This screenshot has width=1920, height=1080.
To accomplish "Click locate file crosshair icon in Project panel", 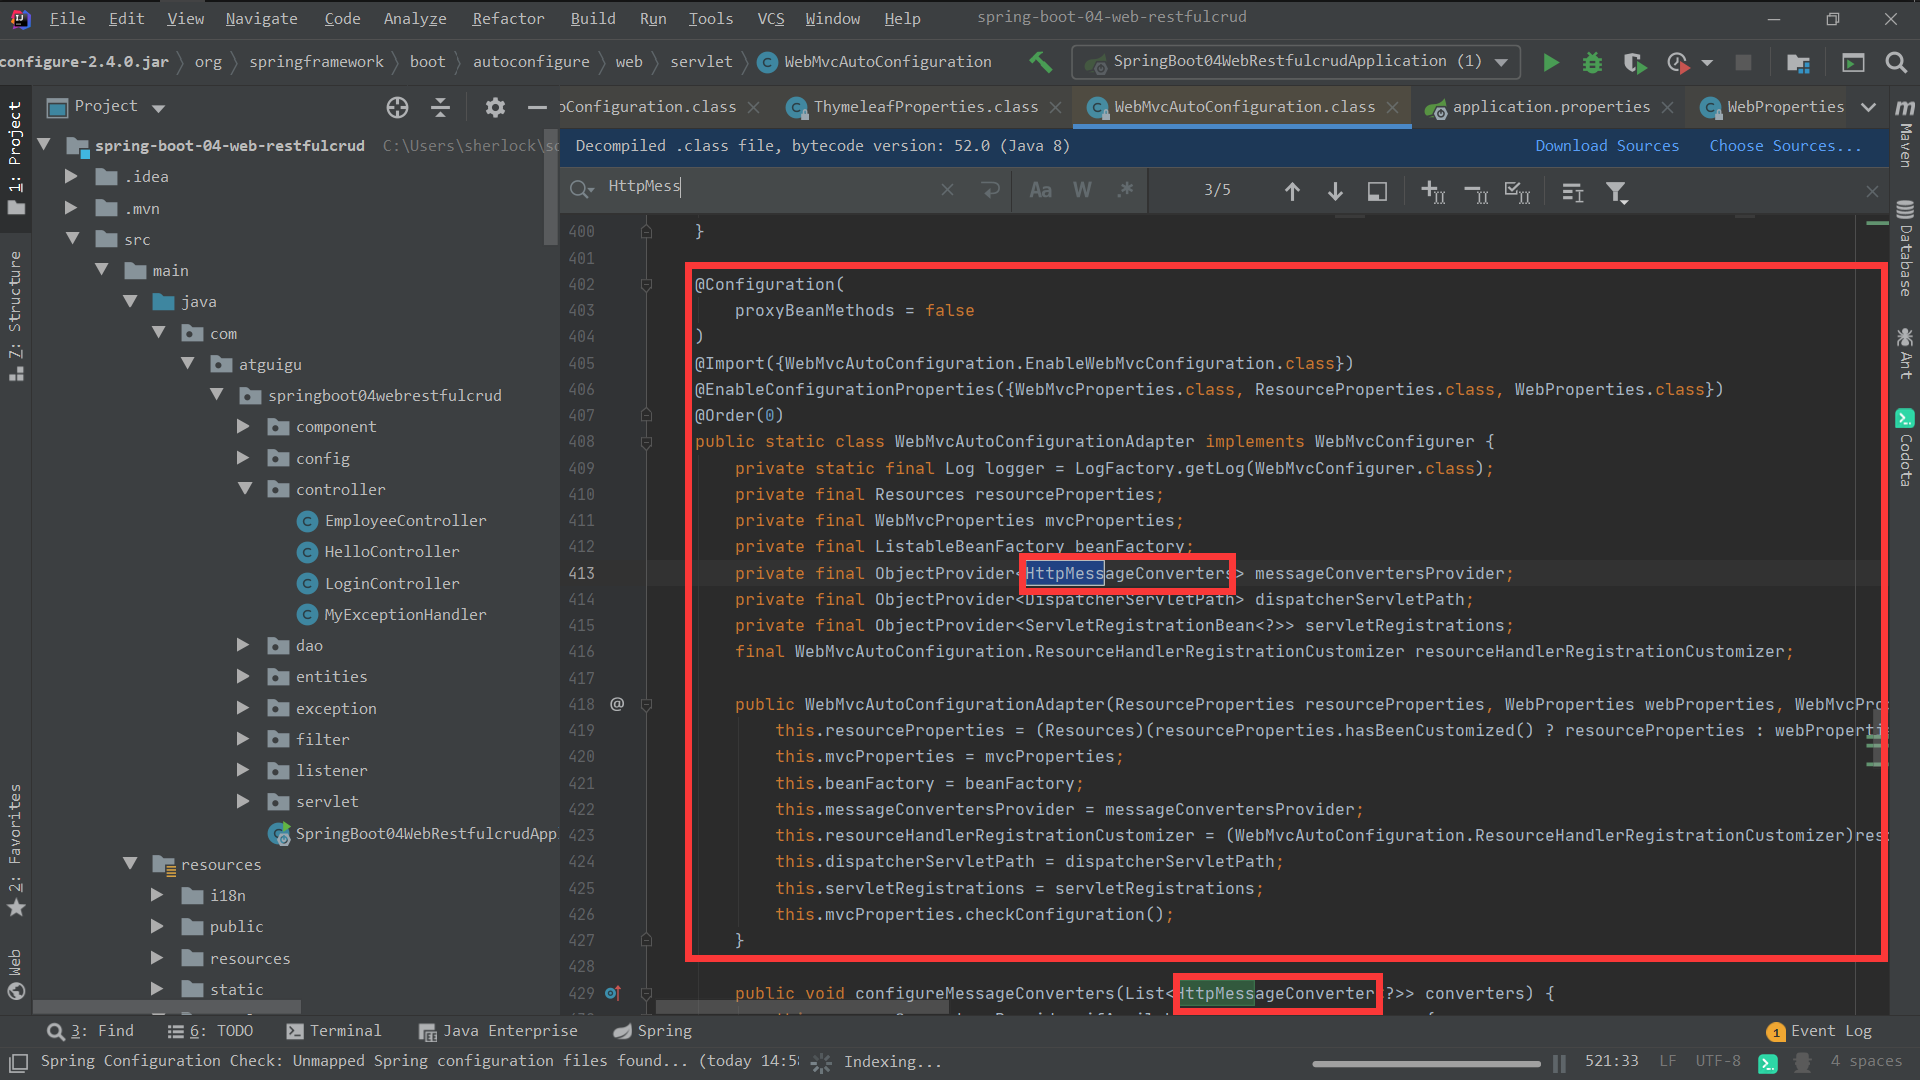I will (397, 107).
